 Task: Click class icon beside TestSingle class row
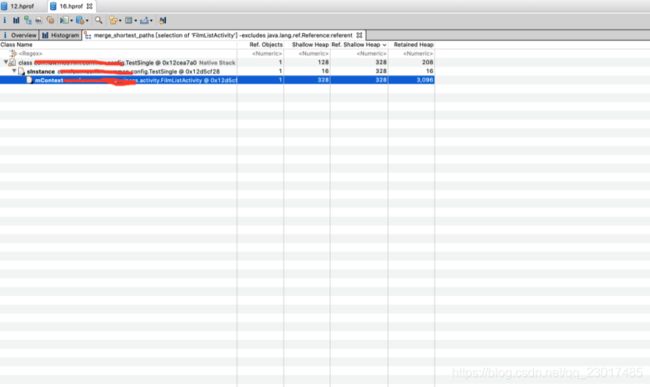point(12,63)
